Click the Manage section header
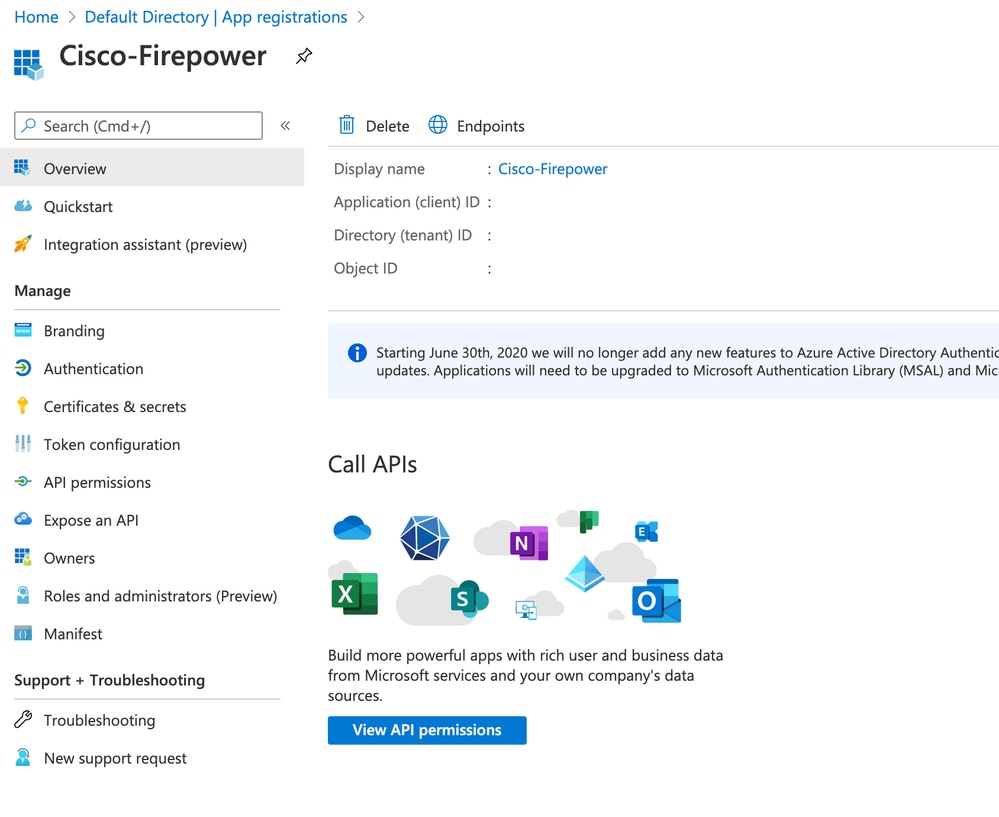This screenshot has height=817, width=999. [43, 291]
